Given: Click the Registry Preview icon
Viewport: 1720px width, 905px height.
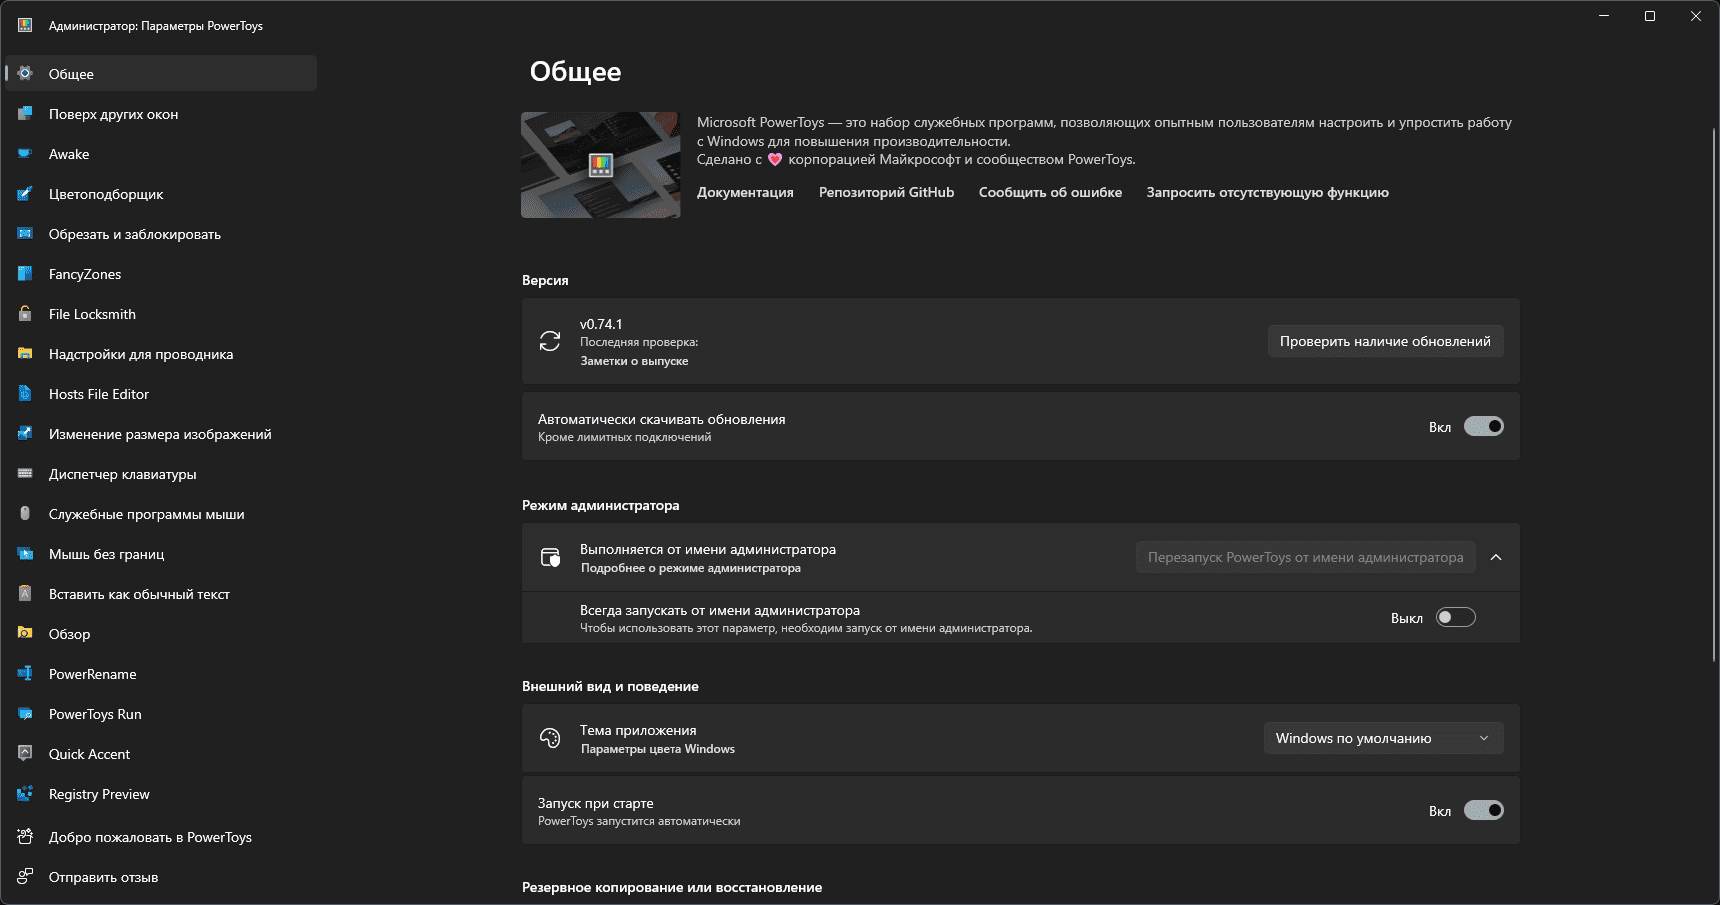Looking at the screenshot, I should [x=25, y=793].
